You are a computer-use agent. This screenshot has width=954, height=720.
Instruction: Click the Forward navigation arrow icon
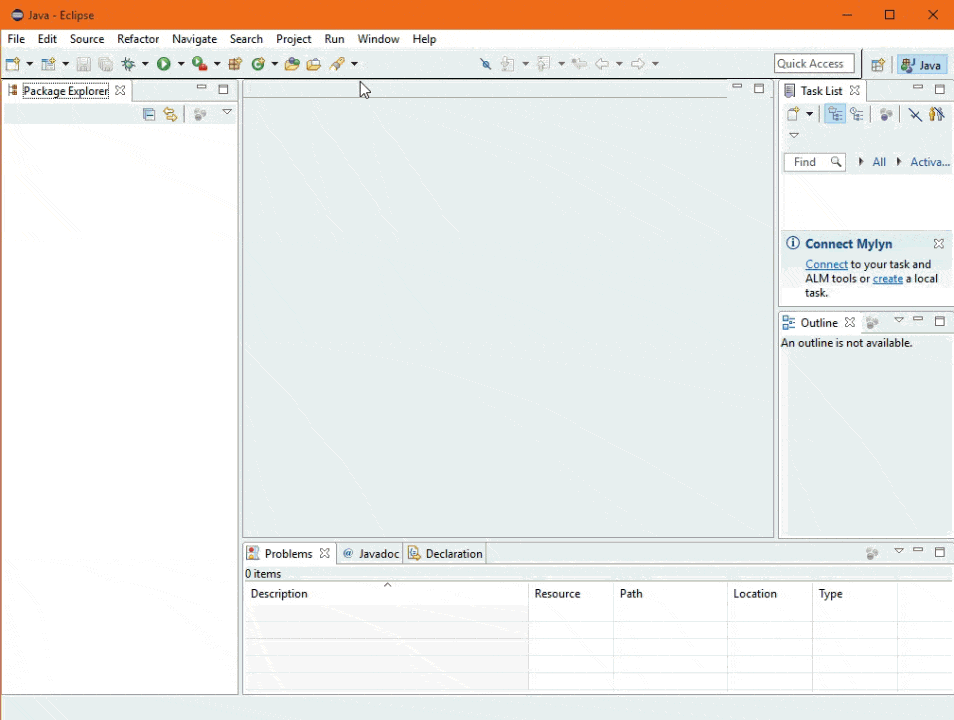(x=638, y=64)
